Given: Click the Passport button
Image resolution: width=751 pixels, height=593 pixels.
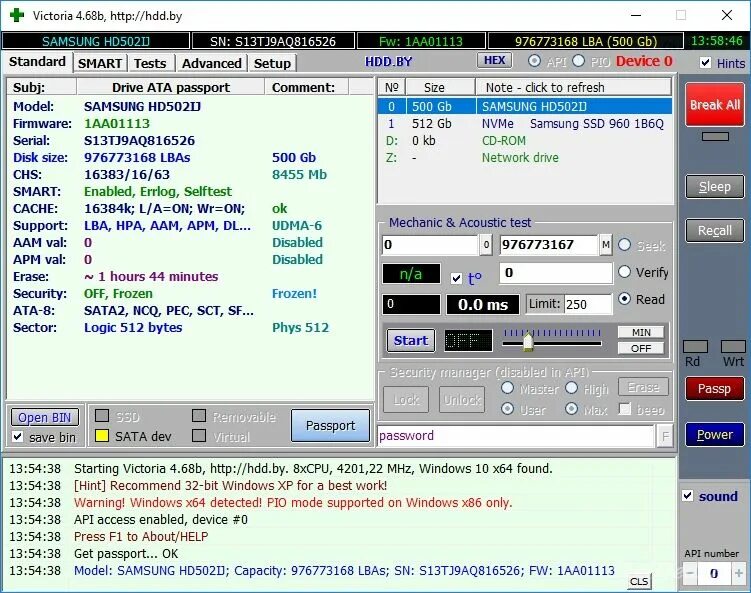Looking at the screenshot, I should [330, 425].
